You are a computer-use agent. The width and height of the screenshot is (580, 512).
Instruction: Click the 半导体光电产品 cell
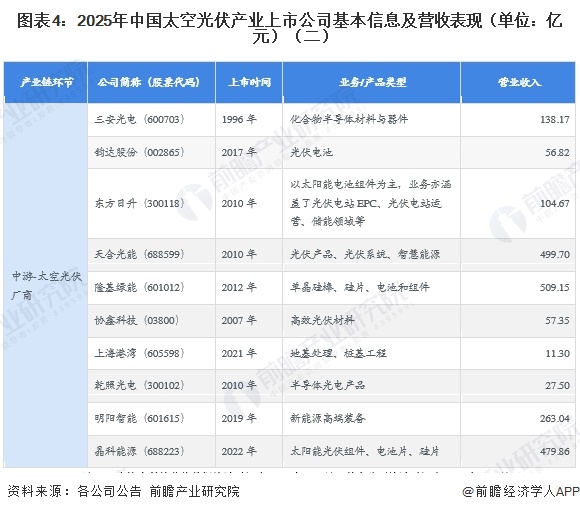[372, 385]
